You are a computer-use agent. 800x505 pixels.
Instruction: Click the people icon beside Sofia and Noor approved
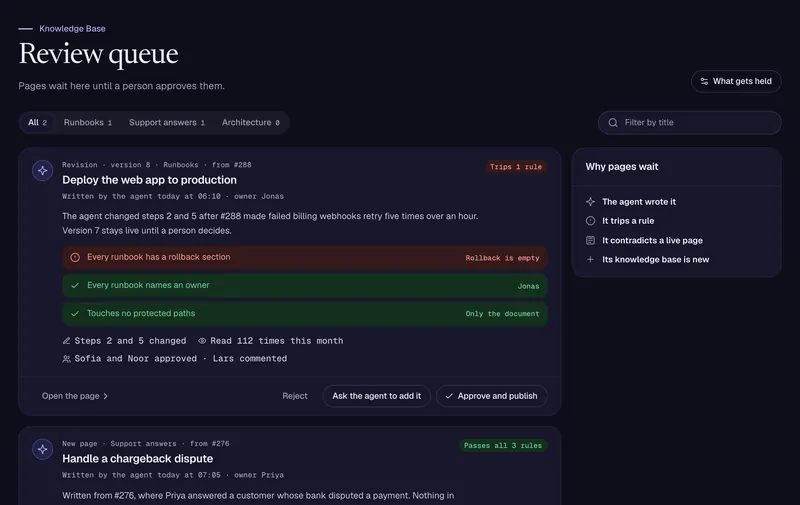[x=66, y=359]
